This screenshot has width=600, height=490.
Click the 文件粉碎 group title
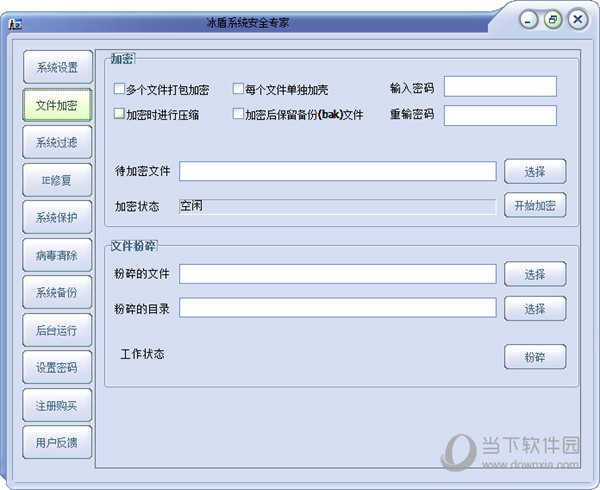tap(133, 246)
